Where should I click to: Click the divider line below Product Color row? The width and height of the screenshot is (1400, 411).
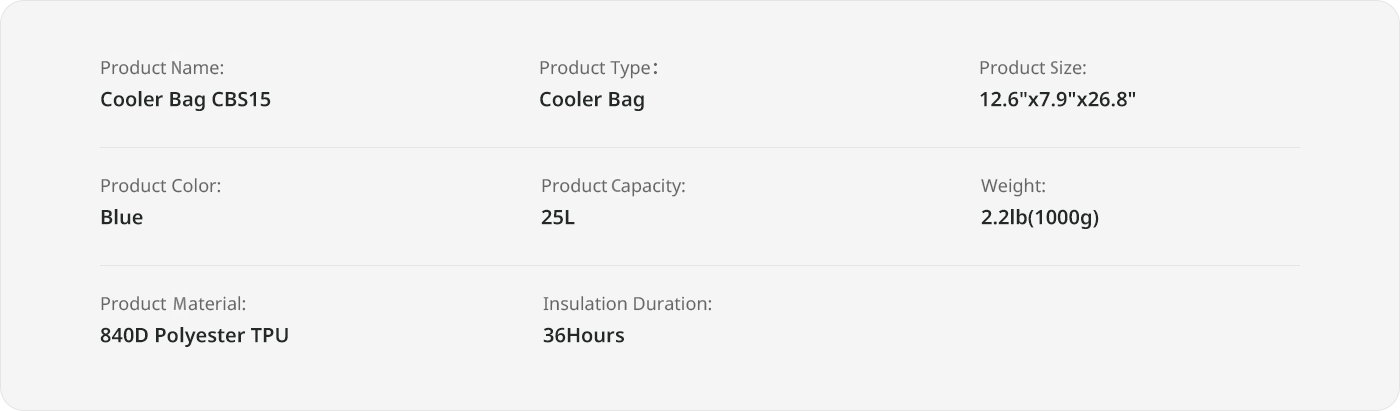[x=700, y=266]
